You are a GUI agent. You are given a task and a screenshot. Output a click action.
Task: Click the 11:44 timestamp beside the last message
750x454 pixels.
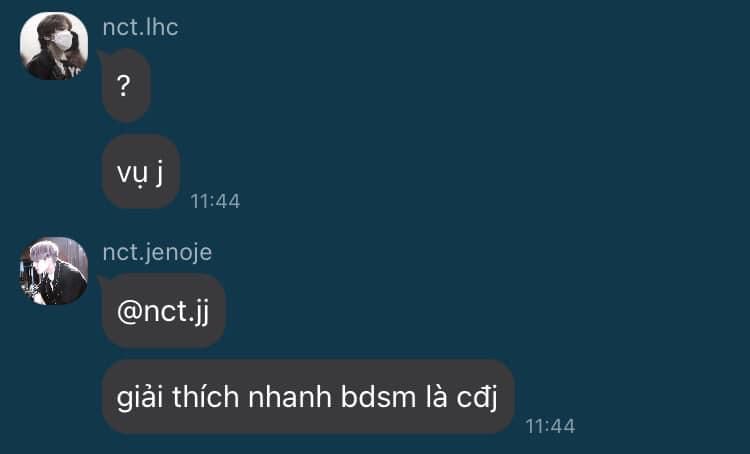[x=550, y=426]
